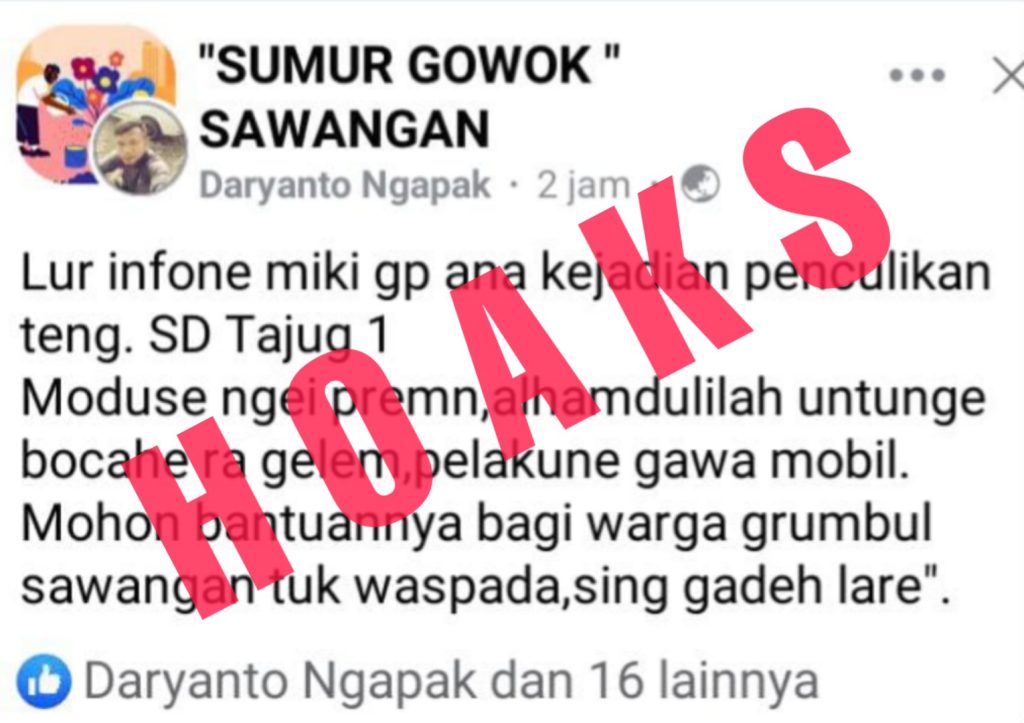Dismiss the post with the X icon
This screenshot has height=723, width=1024.
point(1009,74)
